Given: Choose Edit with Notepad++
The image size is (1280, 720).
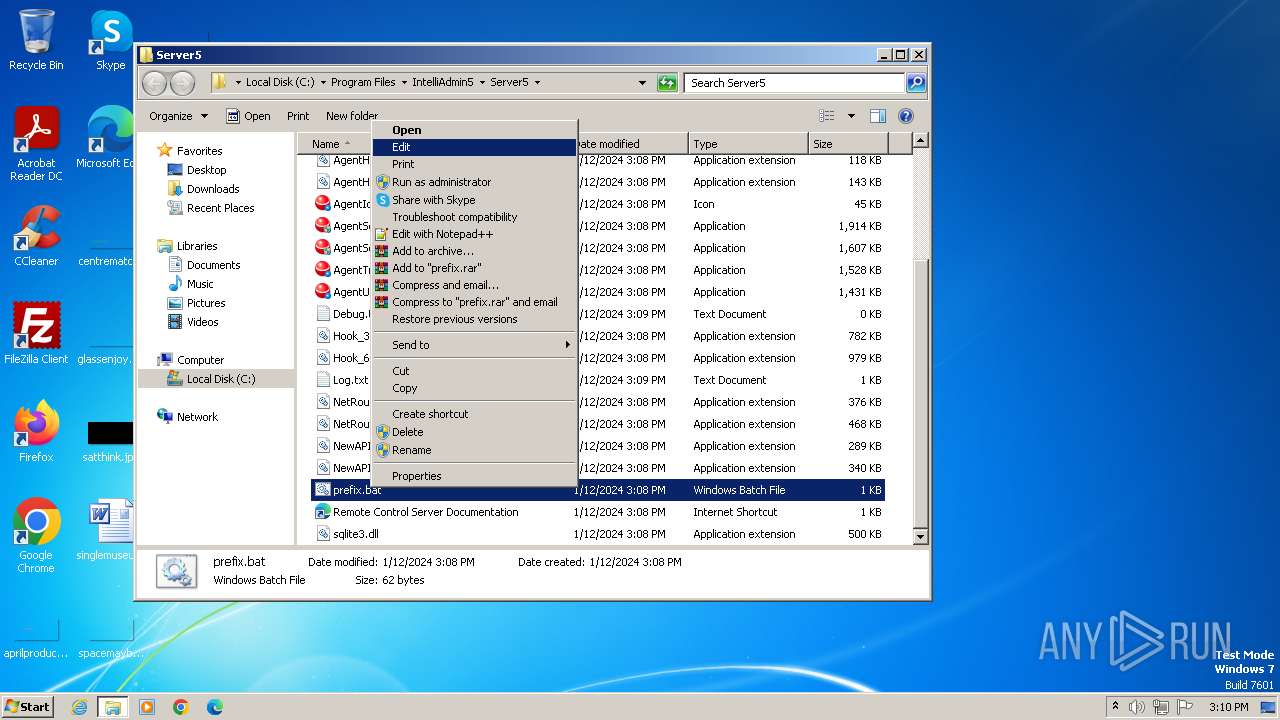Looking at the screenshot, I should [474, 234].
